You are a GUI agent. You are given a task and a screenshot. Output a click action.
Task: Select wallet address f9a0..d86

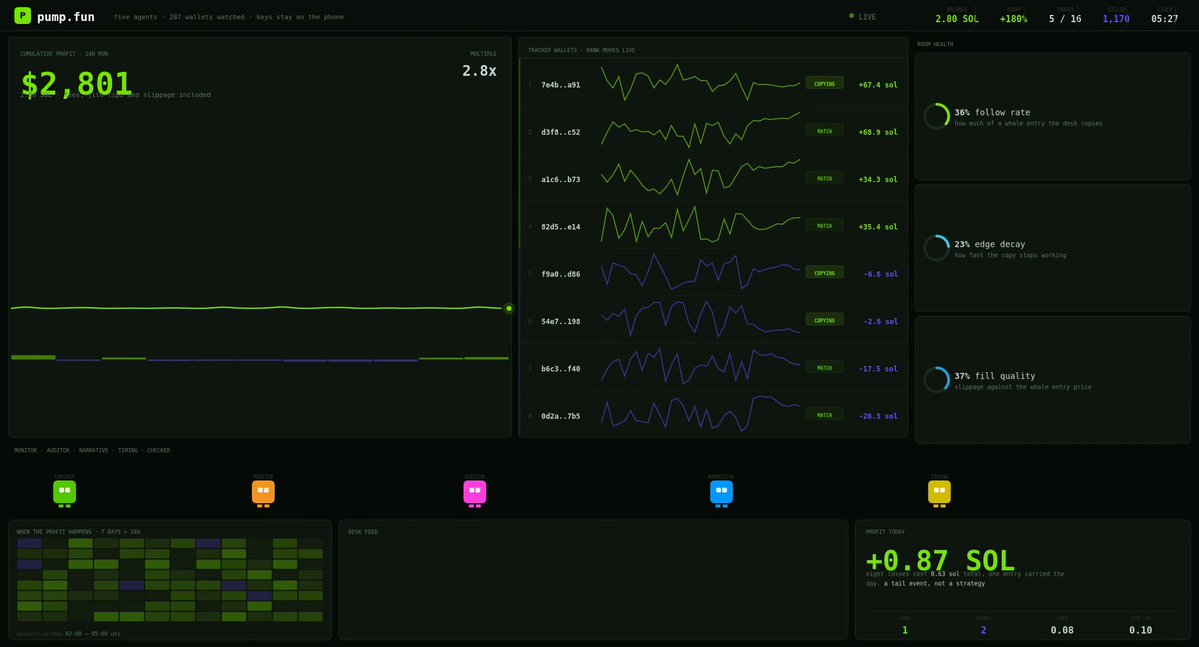[561, 274]
